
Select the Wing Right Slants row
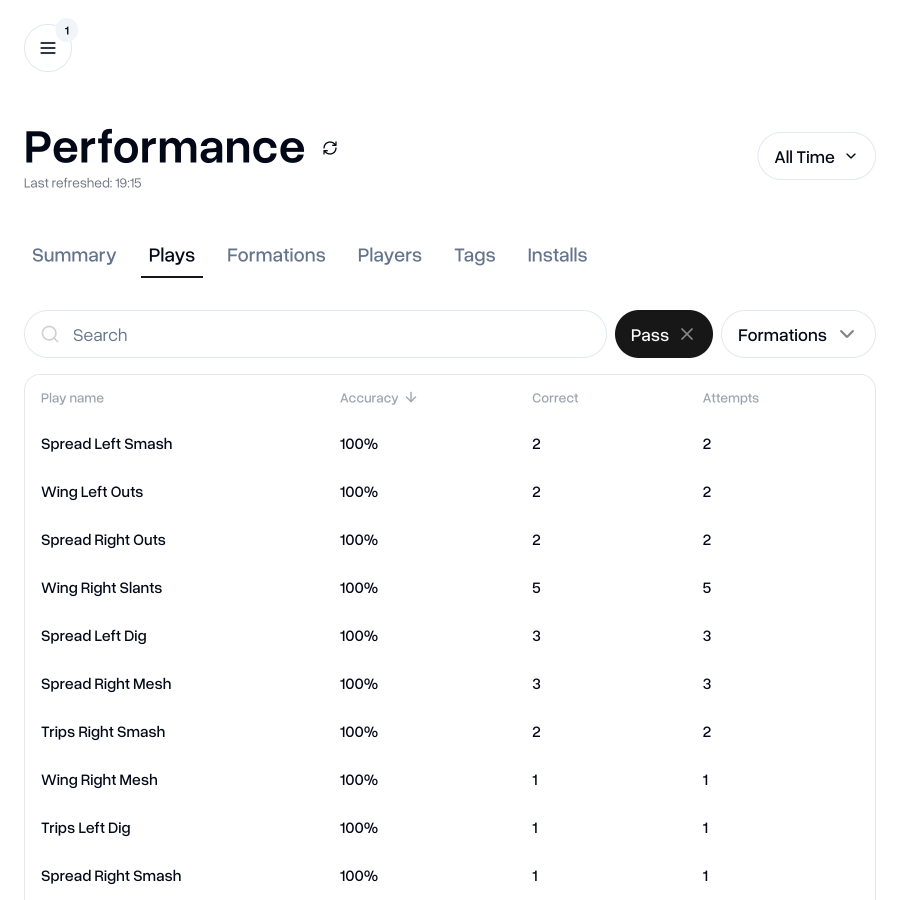click(x=101, y=588)
